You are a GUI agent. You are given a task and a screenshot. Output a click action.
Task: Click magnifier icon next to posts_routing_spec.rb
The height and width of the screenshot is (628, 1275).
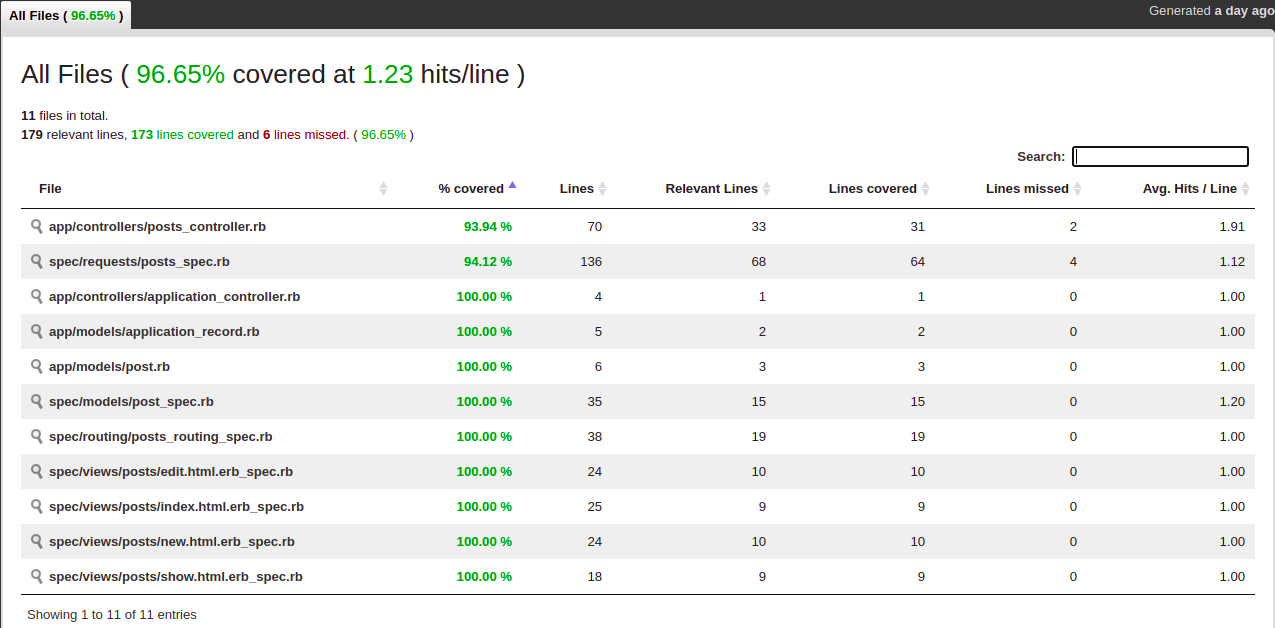(37, 436)
